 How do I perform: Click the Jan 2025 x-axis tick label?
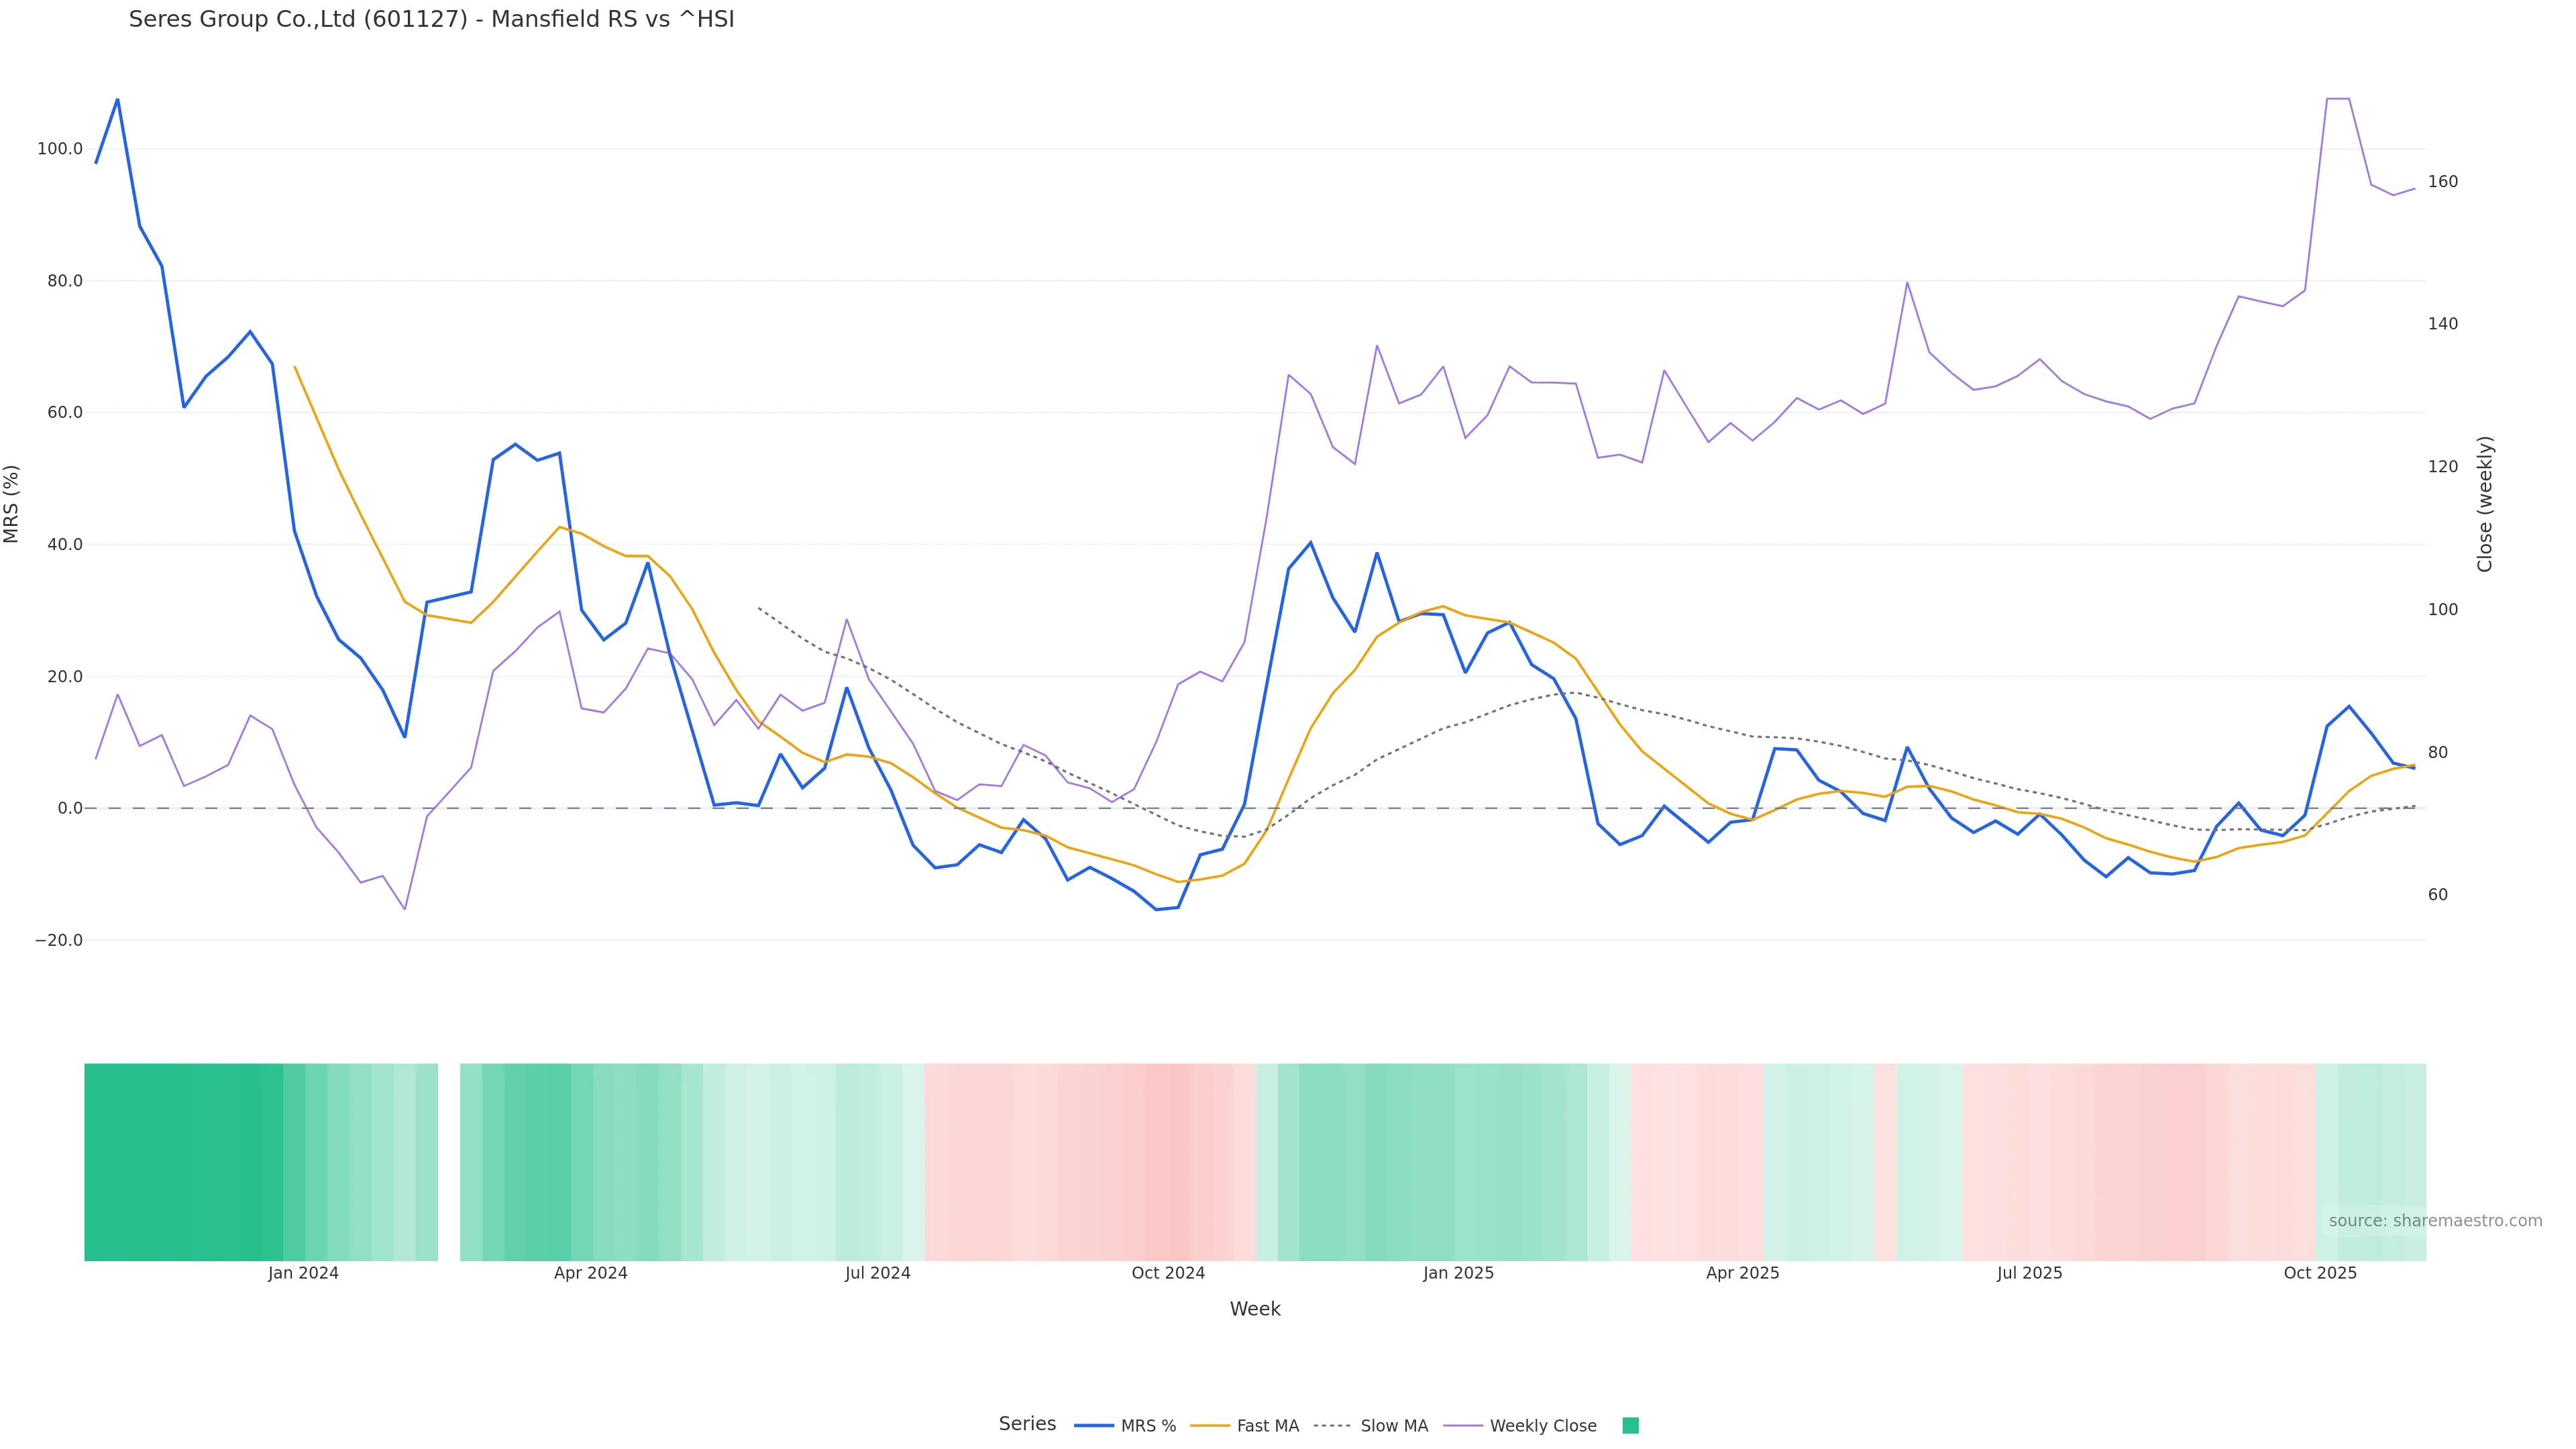coord(1458,1273)
